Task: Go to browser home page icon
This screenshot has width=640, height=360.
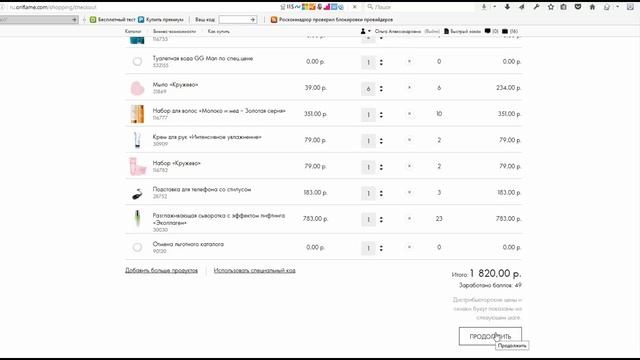Action: 592,7
